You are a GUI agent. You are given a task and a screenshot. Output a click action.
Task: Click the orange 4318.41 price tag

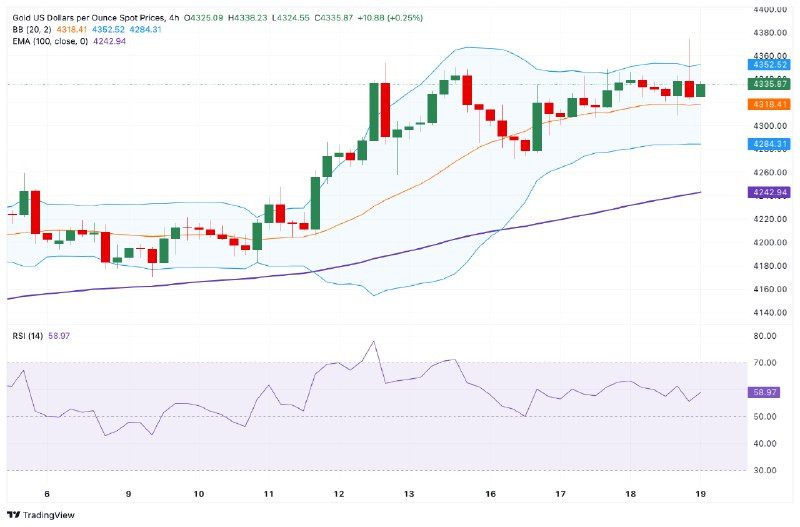pyautogui.click(x=769, y=104)
